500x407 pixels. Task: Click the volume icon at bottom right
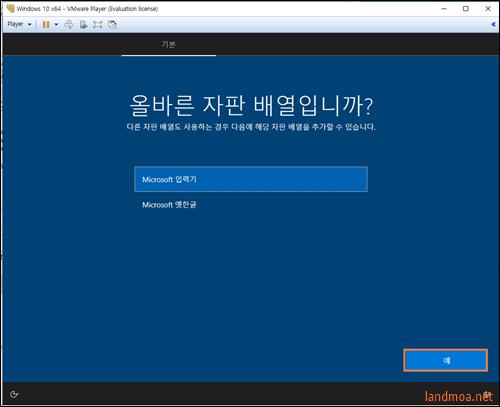[488, 394]
